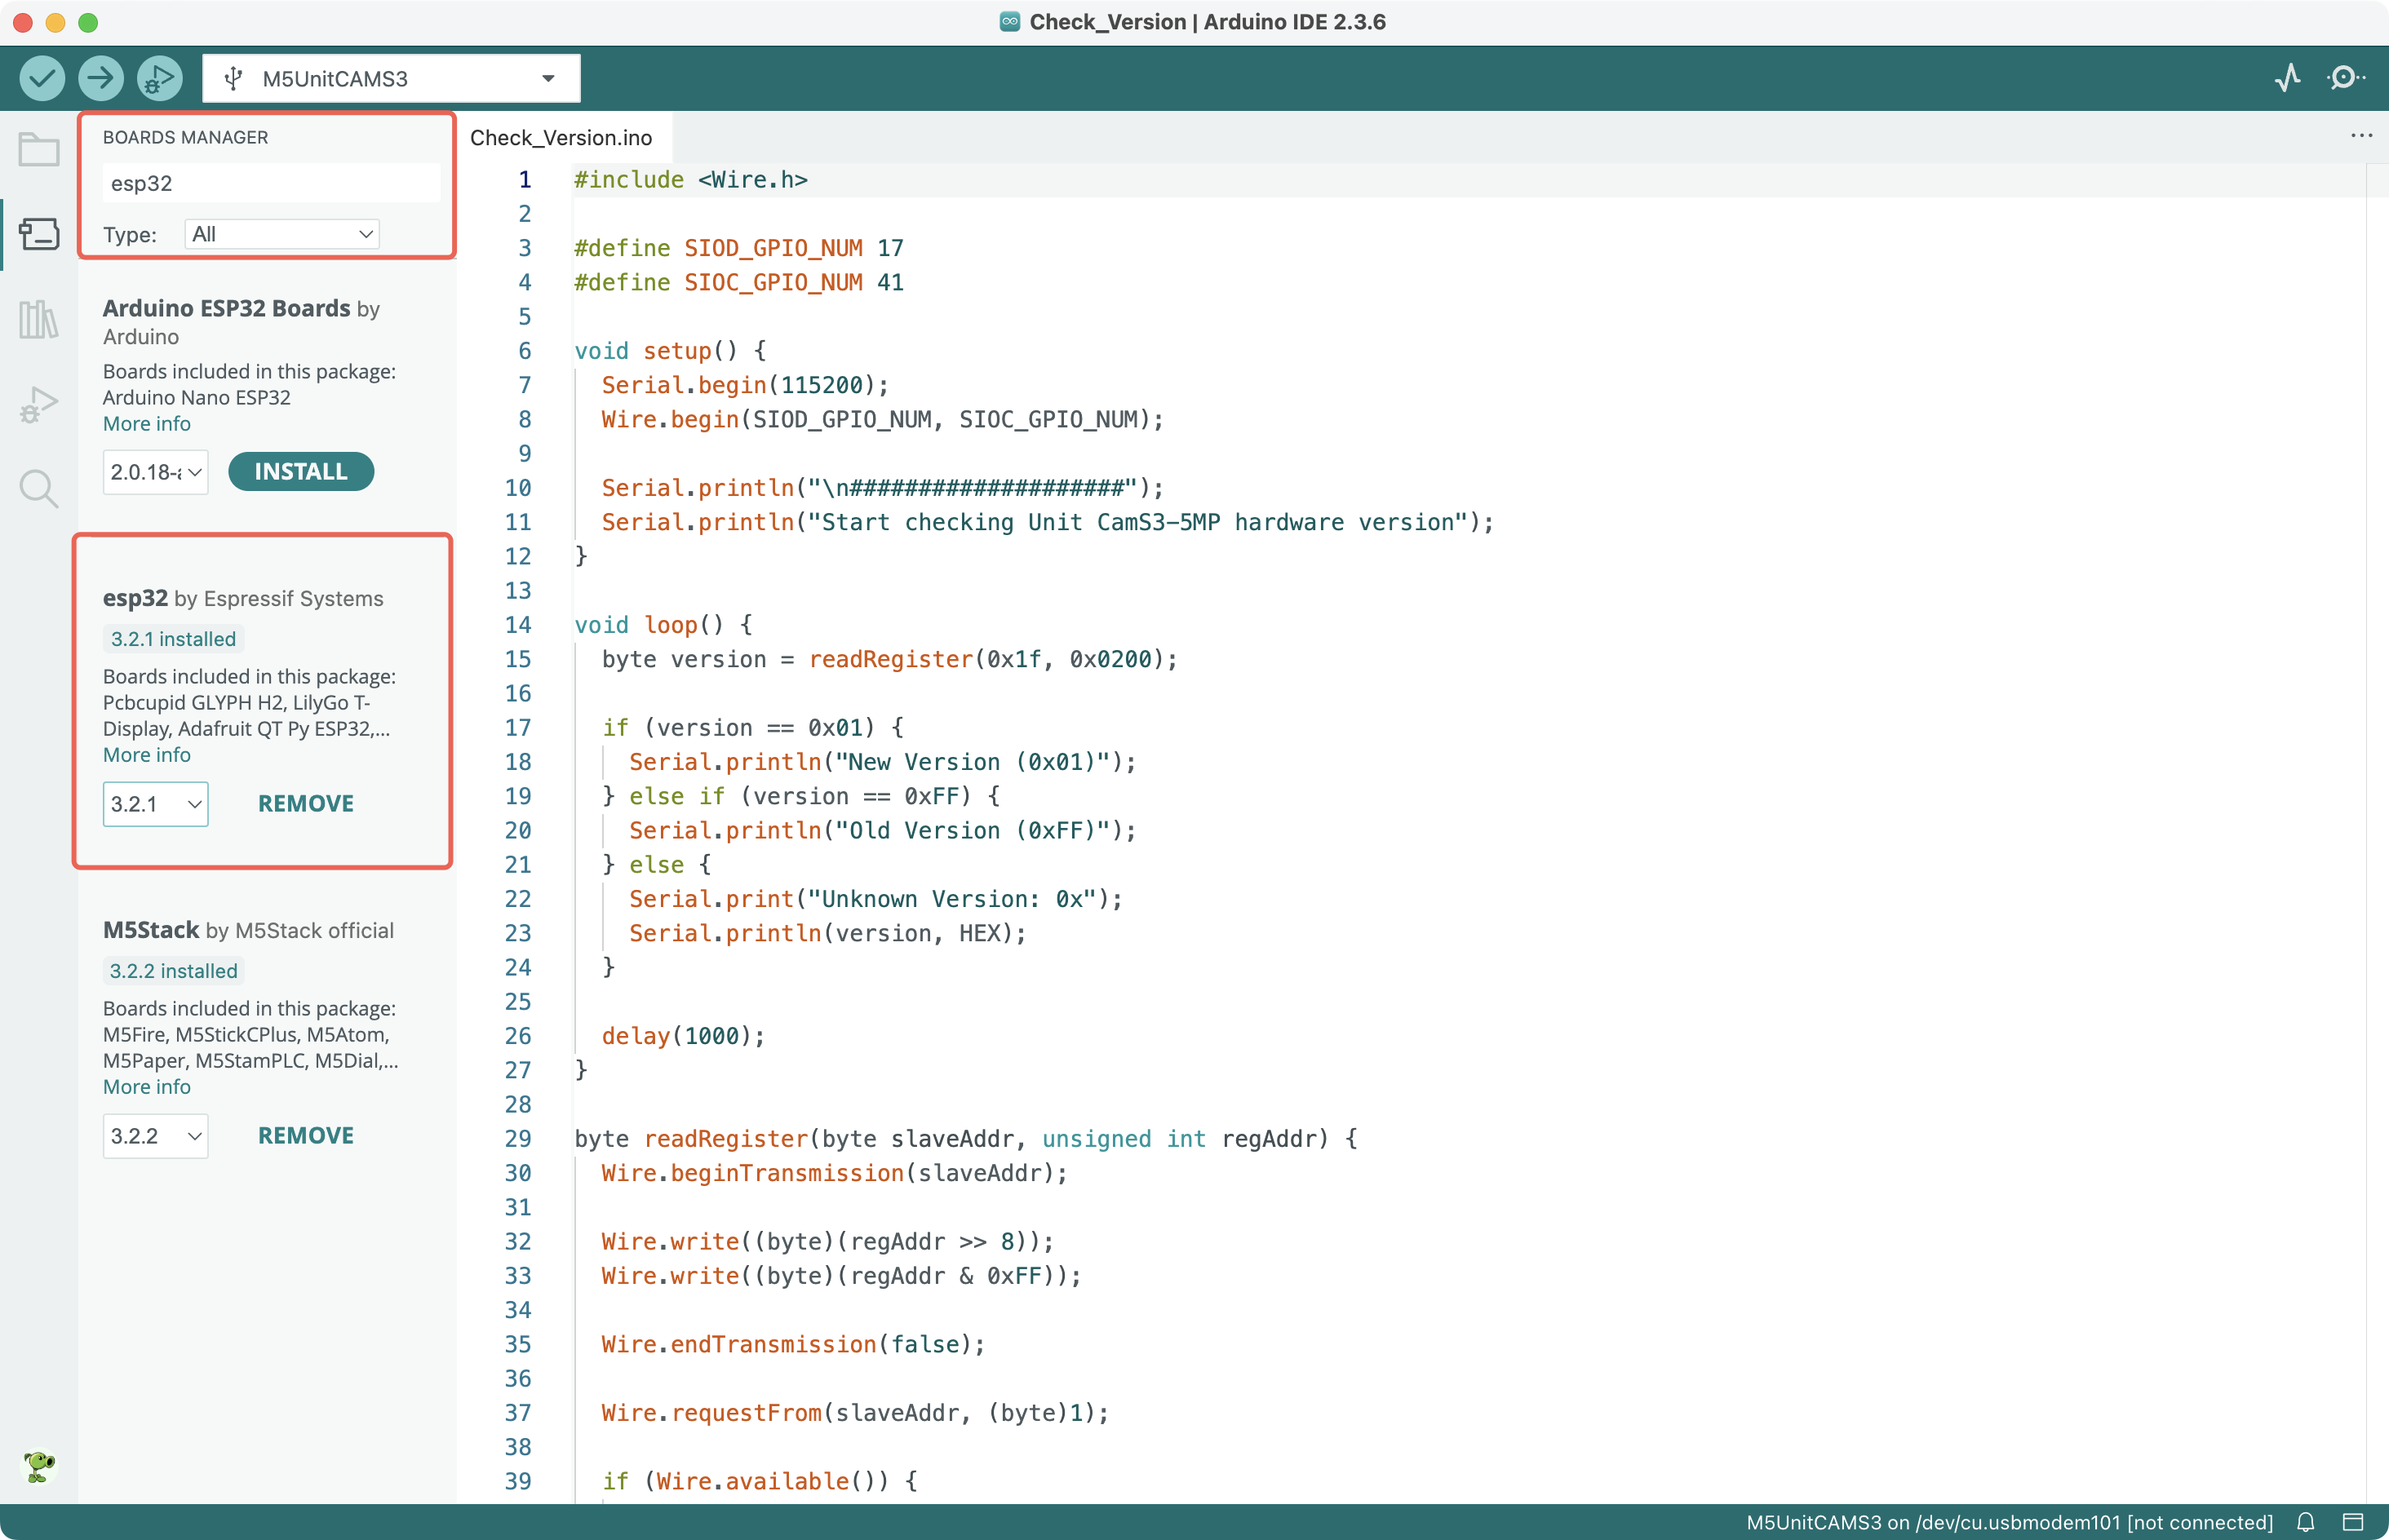Open the Type filter dropdown set to All
Screen dimensions: 2389x1540
coord(282,234)
